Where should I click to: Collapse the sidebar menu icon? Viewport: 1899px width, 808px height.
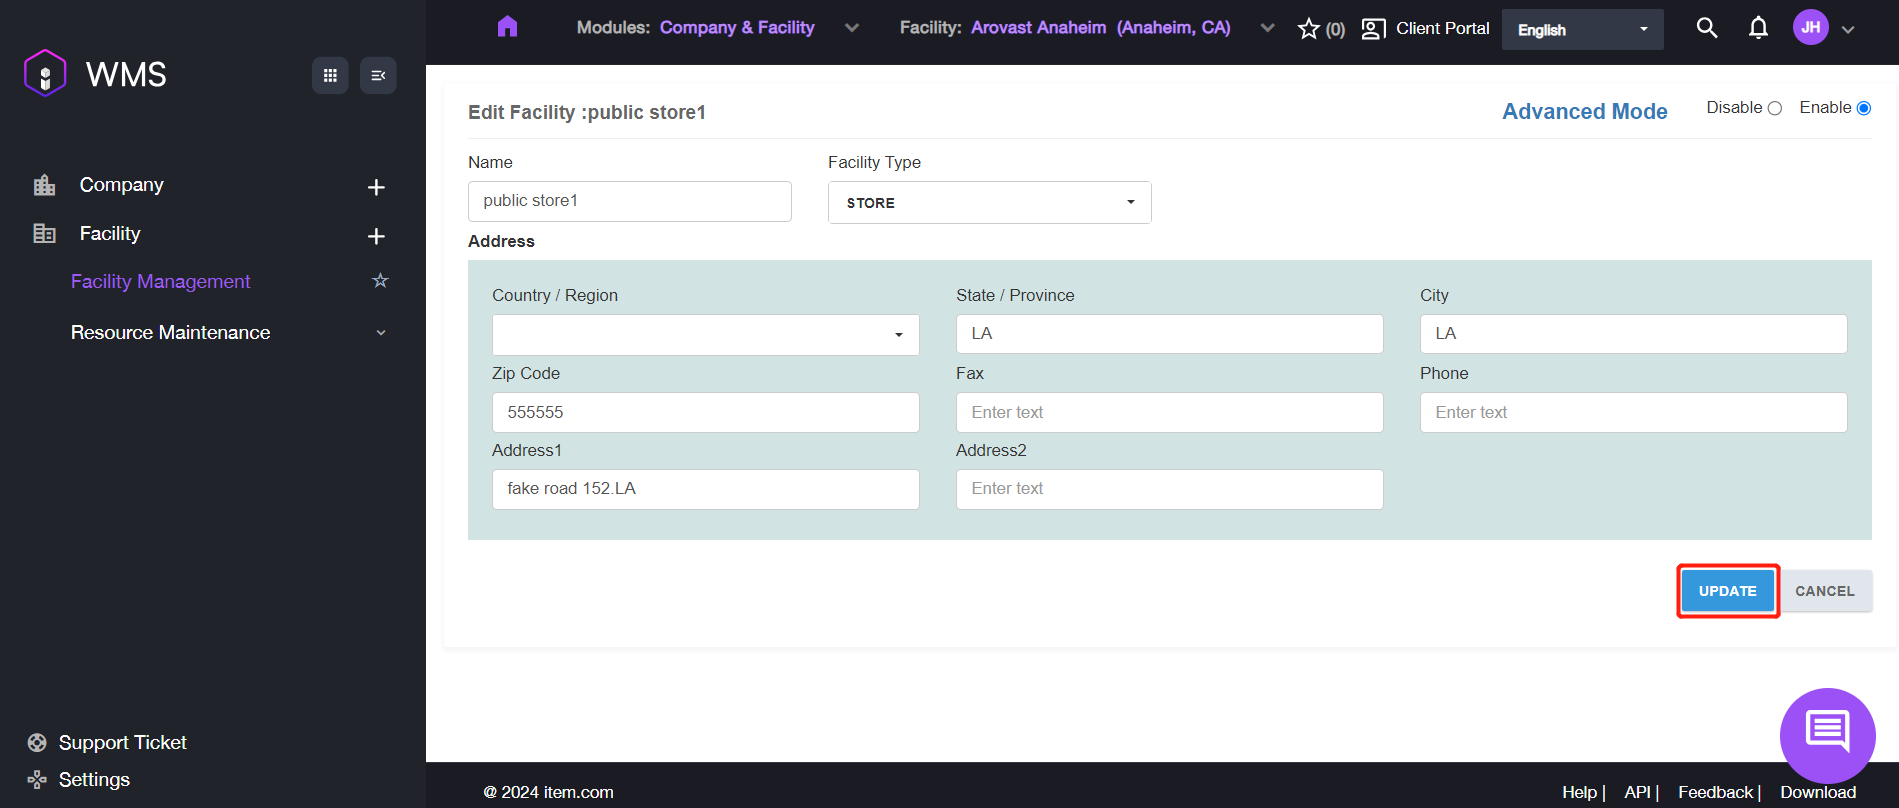378,76
